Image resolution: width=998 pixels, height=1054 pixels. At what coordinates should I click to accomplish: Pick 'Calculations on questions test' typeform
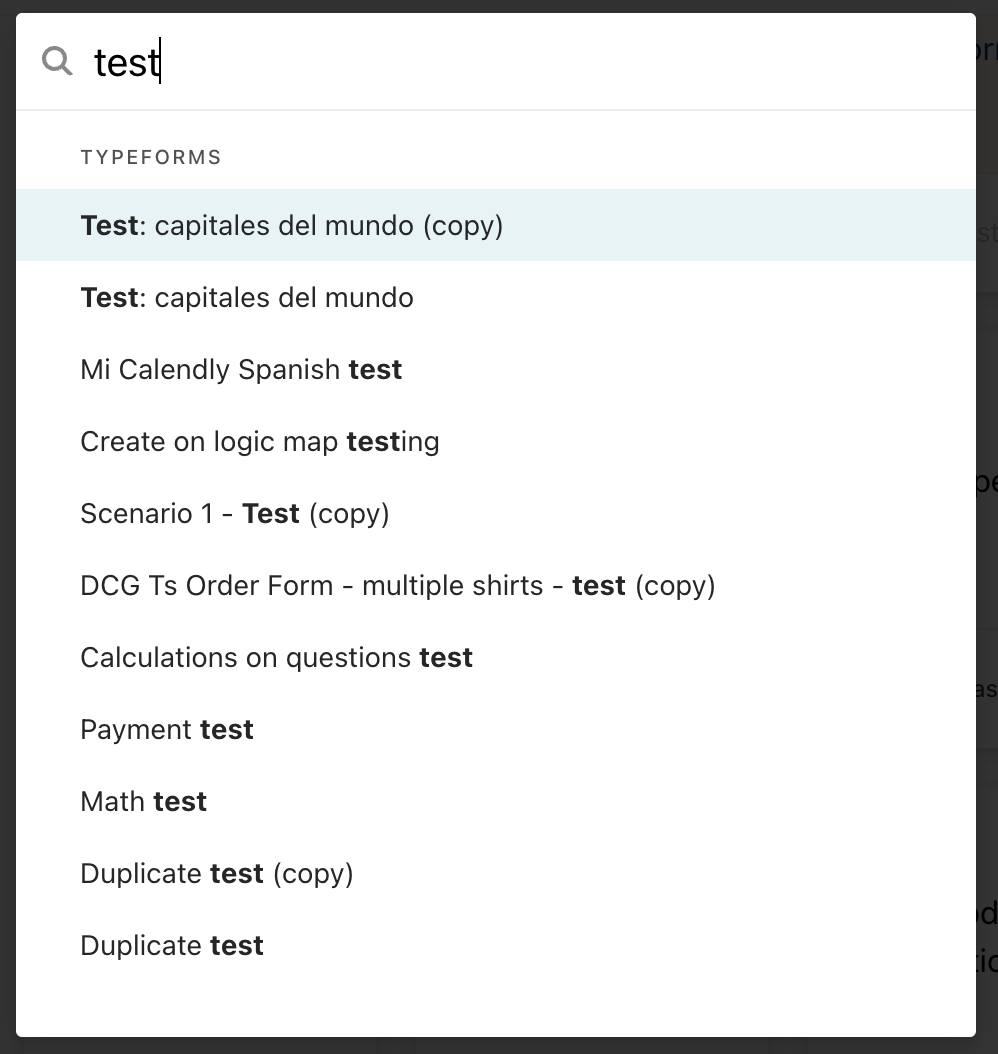(x=496, y=657)
